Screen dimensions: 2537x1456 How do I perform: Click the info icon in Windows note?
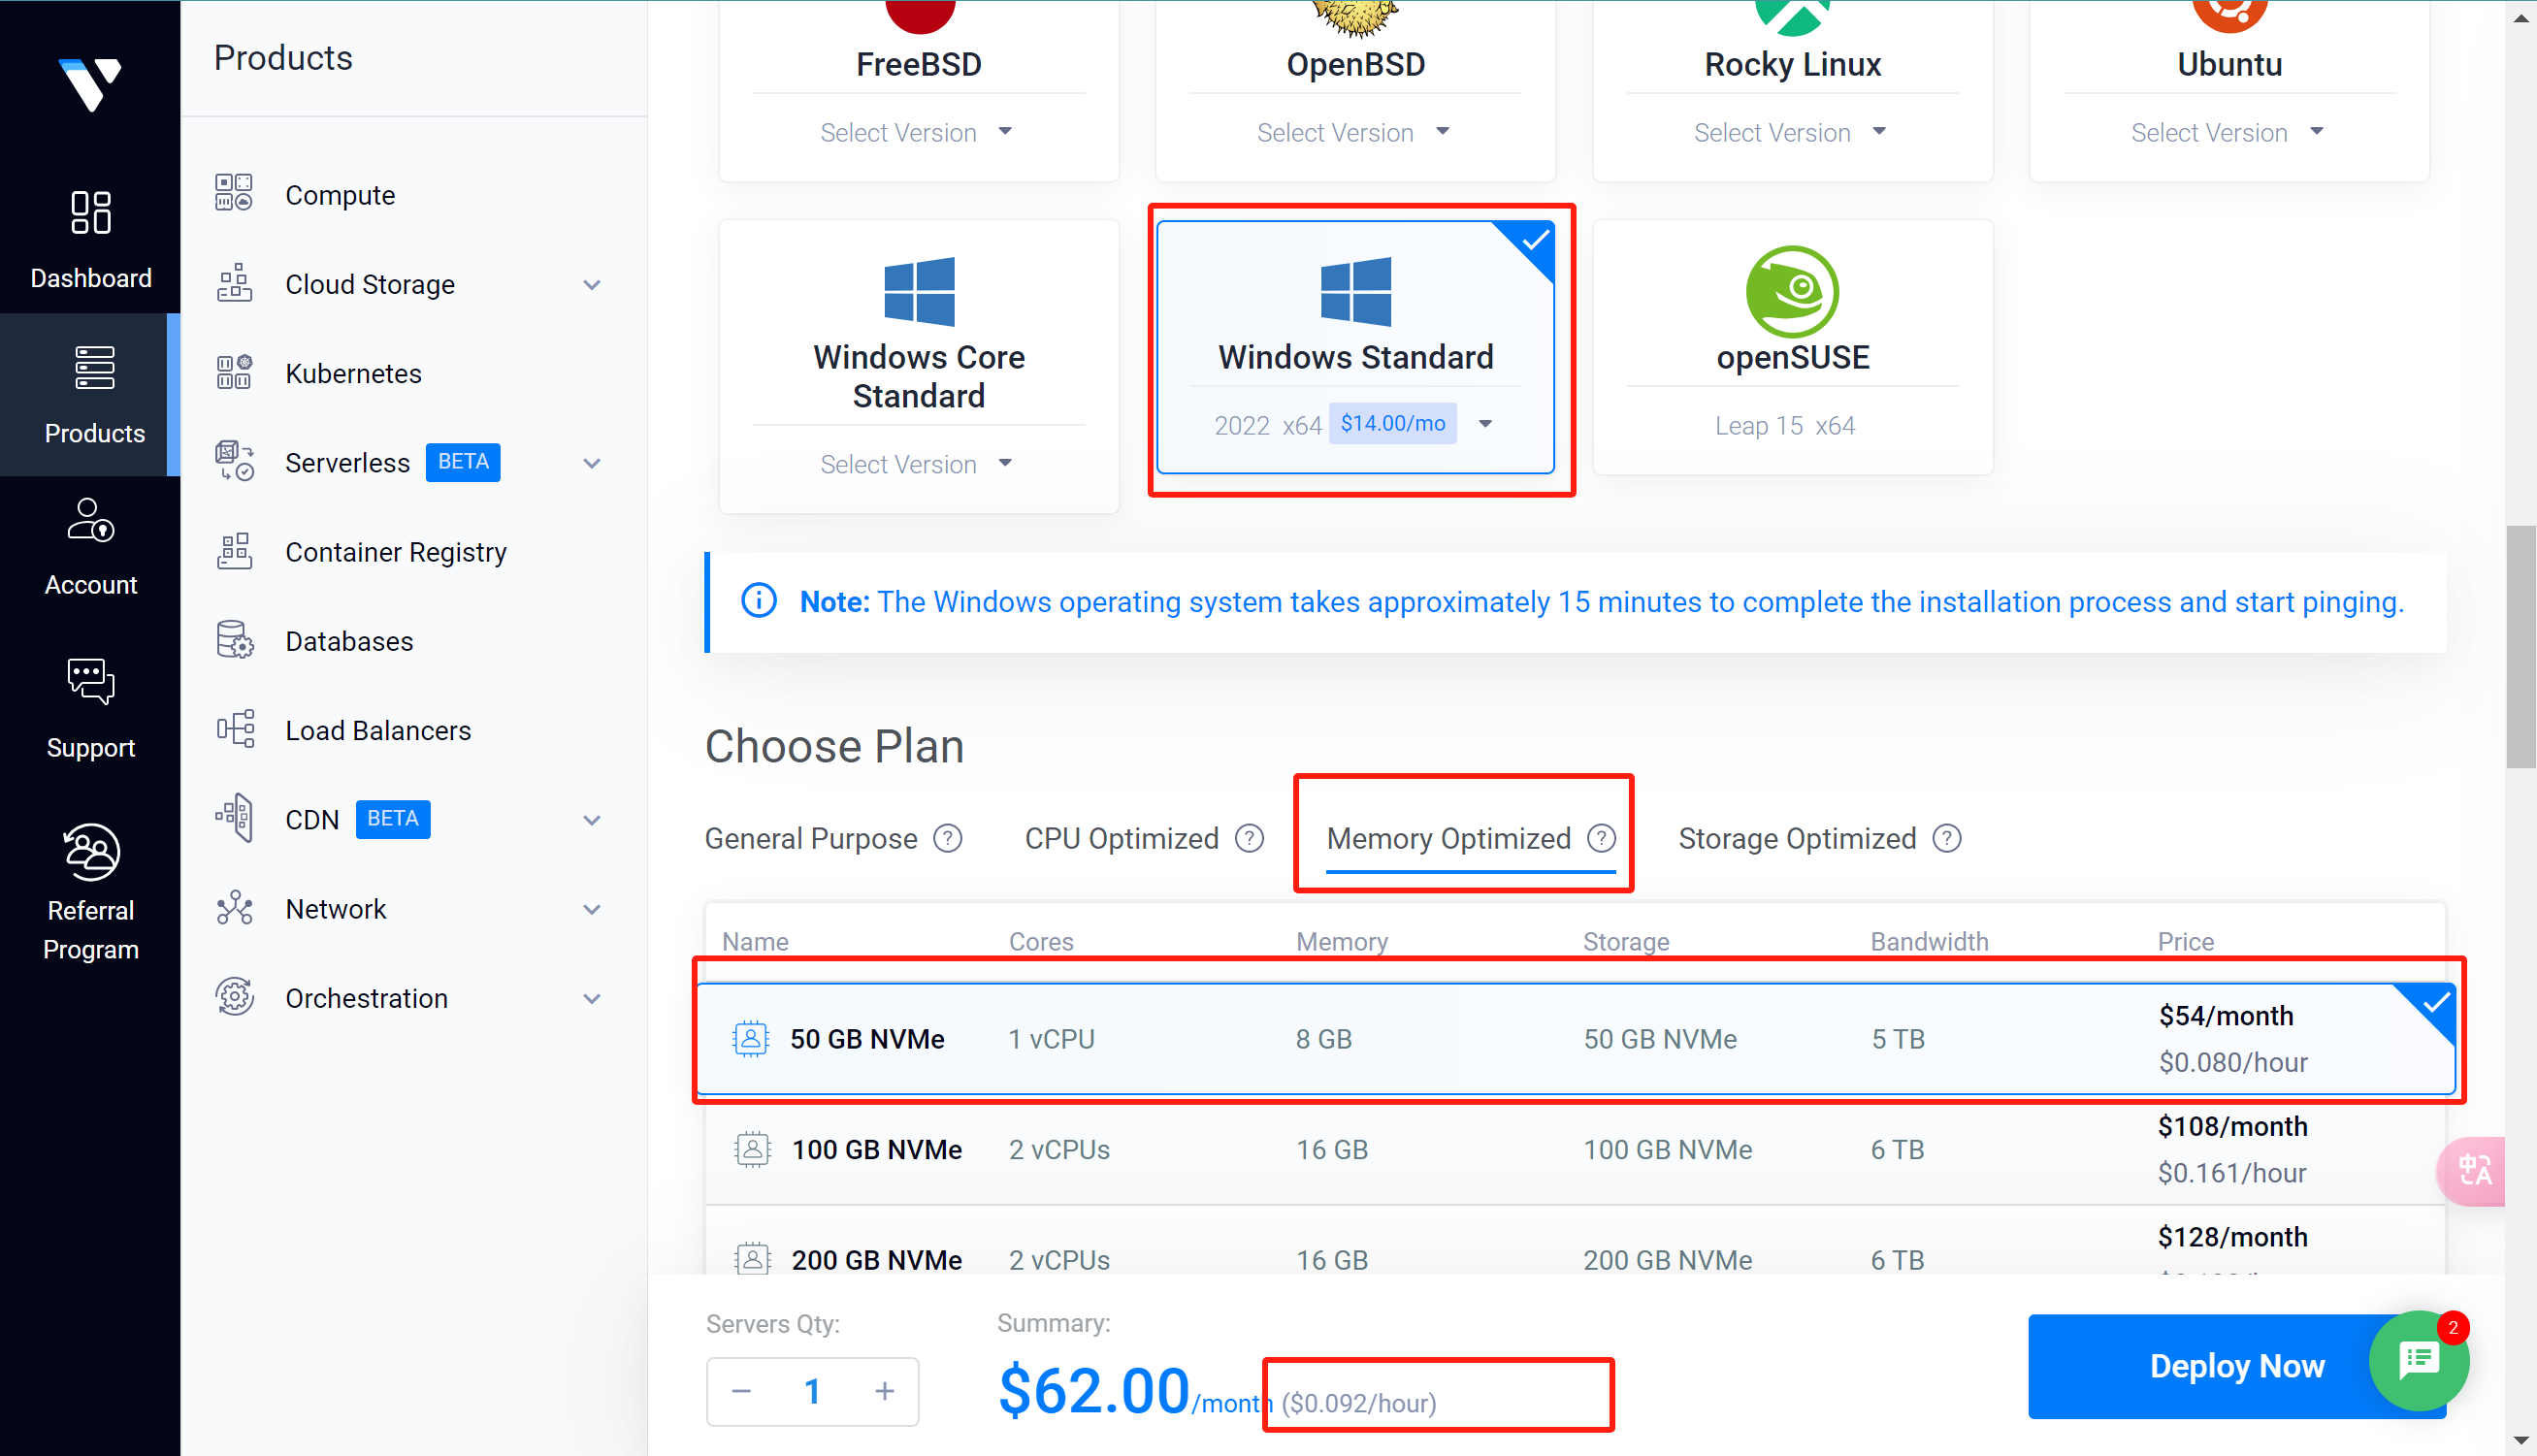point(758,601)
